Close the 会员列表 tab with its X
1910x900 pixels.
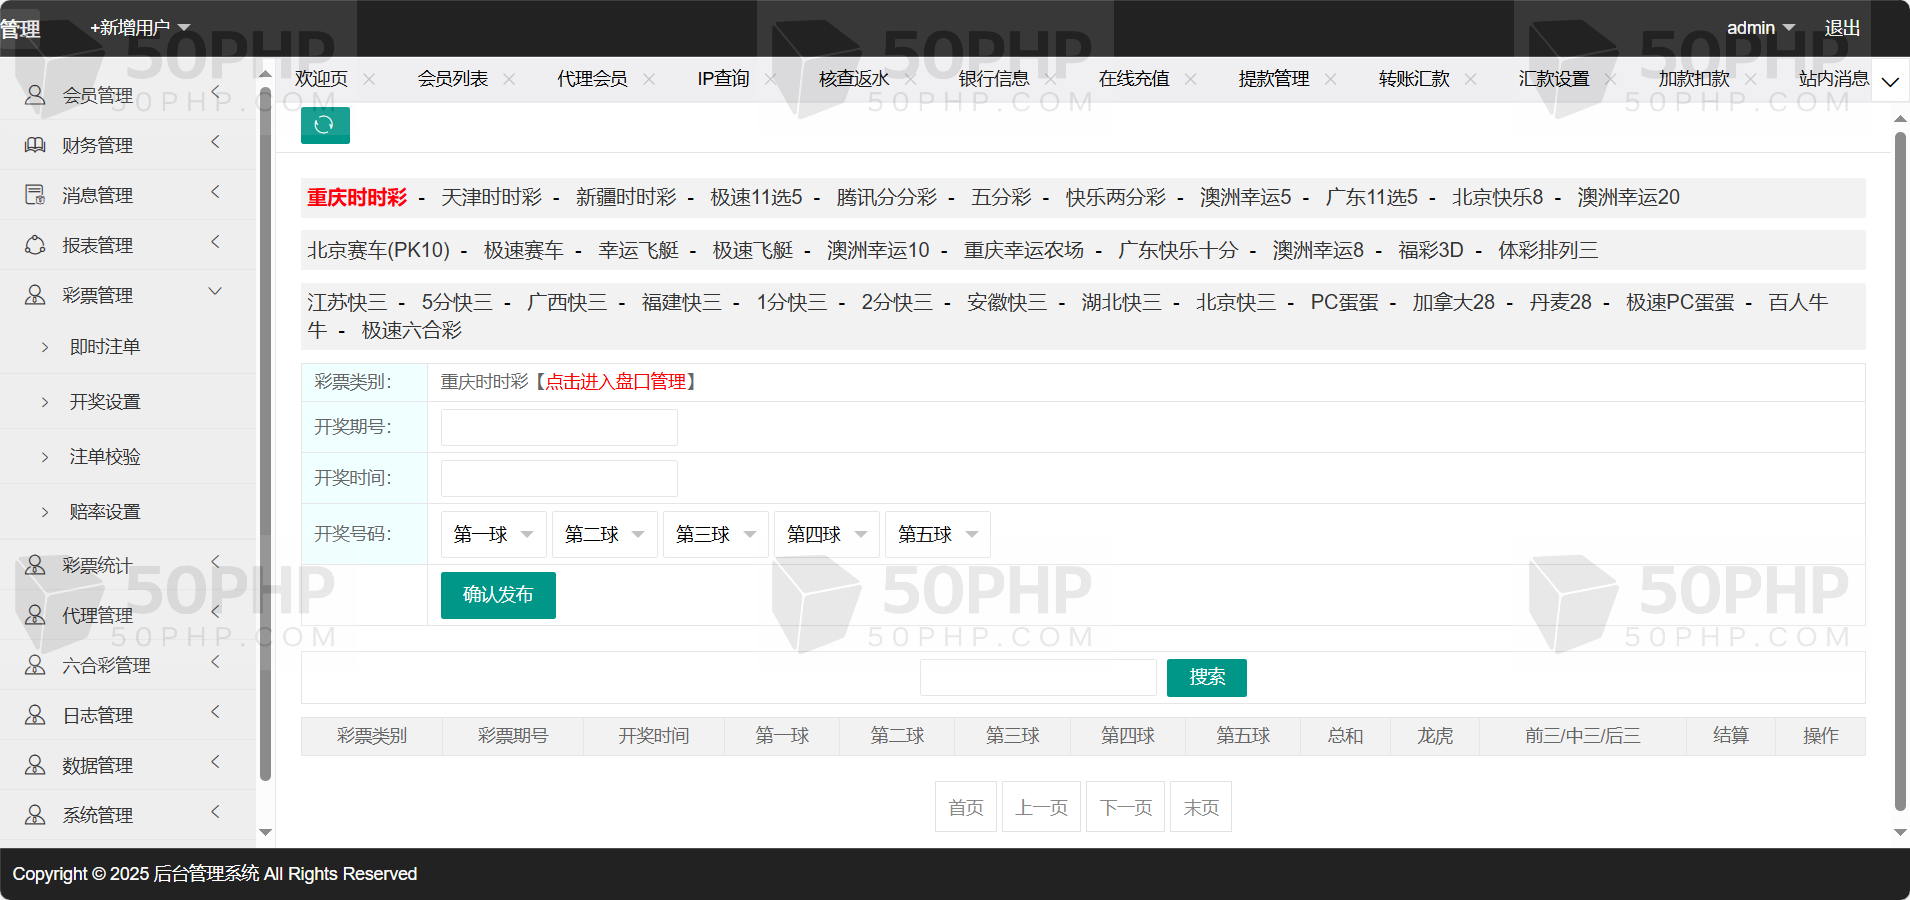(509, 79)
